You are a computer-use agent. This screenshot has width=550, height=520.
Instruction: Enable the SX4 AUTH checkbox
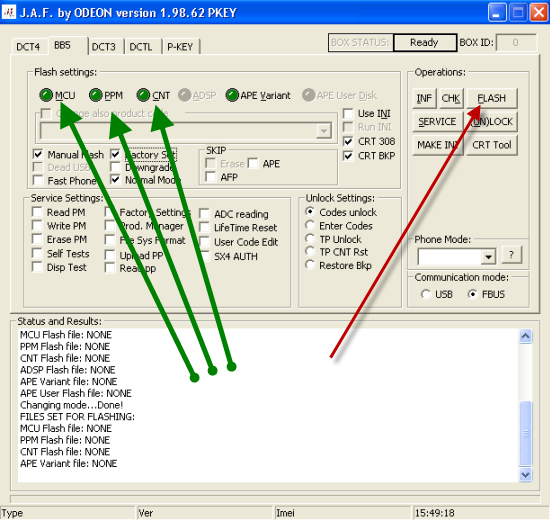coord(204,256)
